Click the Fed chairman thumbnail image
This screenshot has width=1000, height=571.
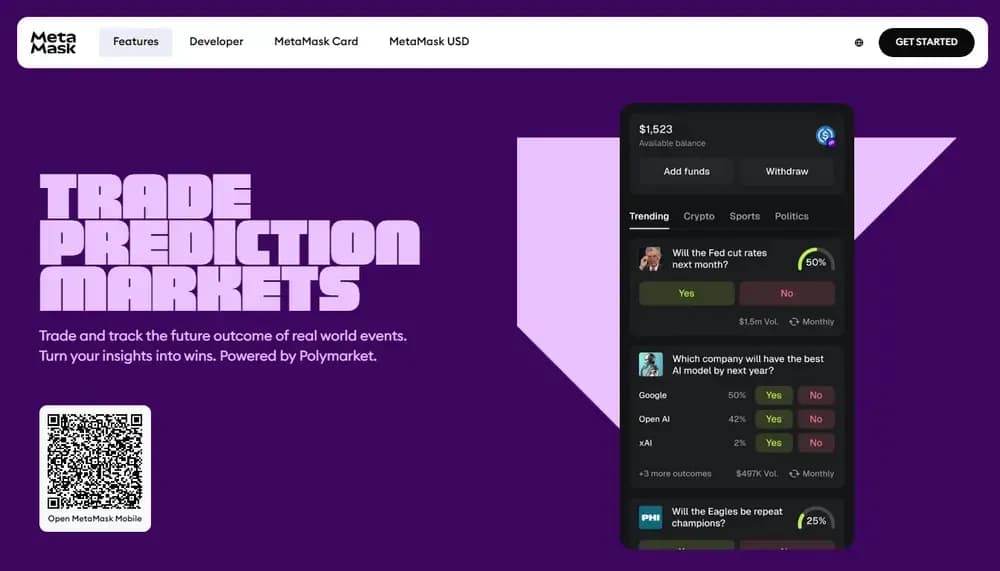point(651,258)
